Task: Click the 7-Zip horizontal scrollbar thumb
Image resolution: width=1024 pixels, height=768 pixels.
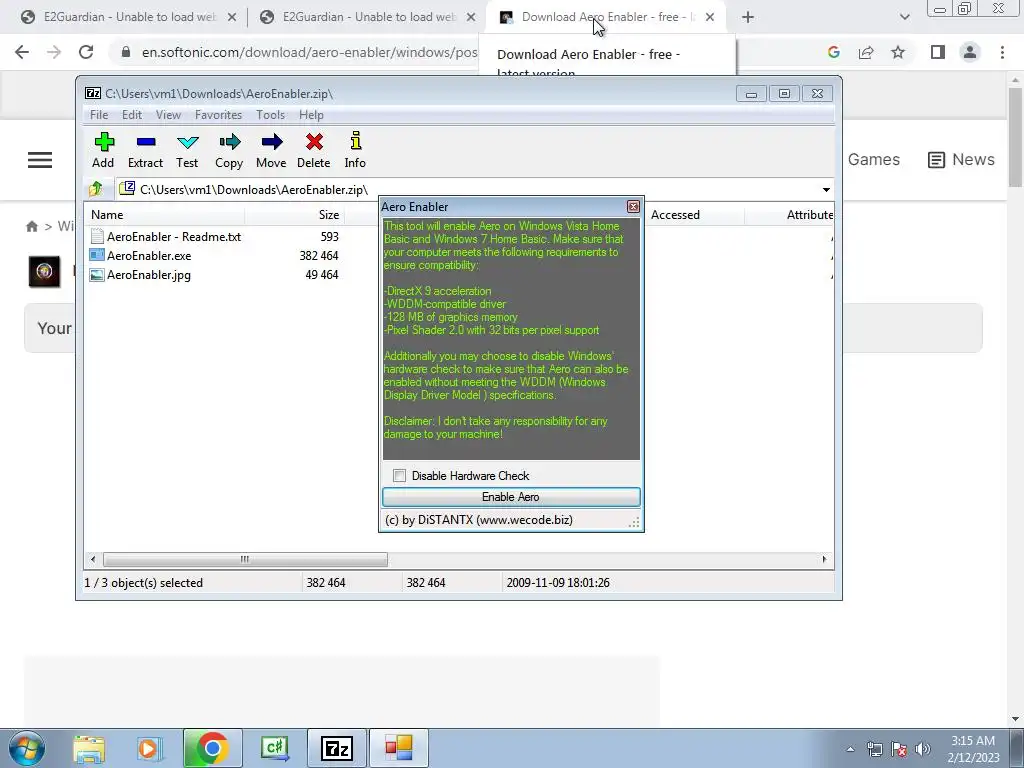Action: (245, 559)
